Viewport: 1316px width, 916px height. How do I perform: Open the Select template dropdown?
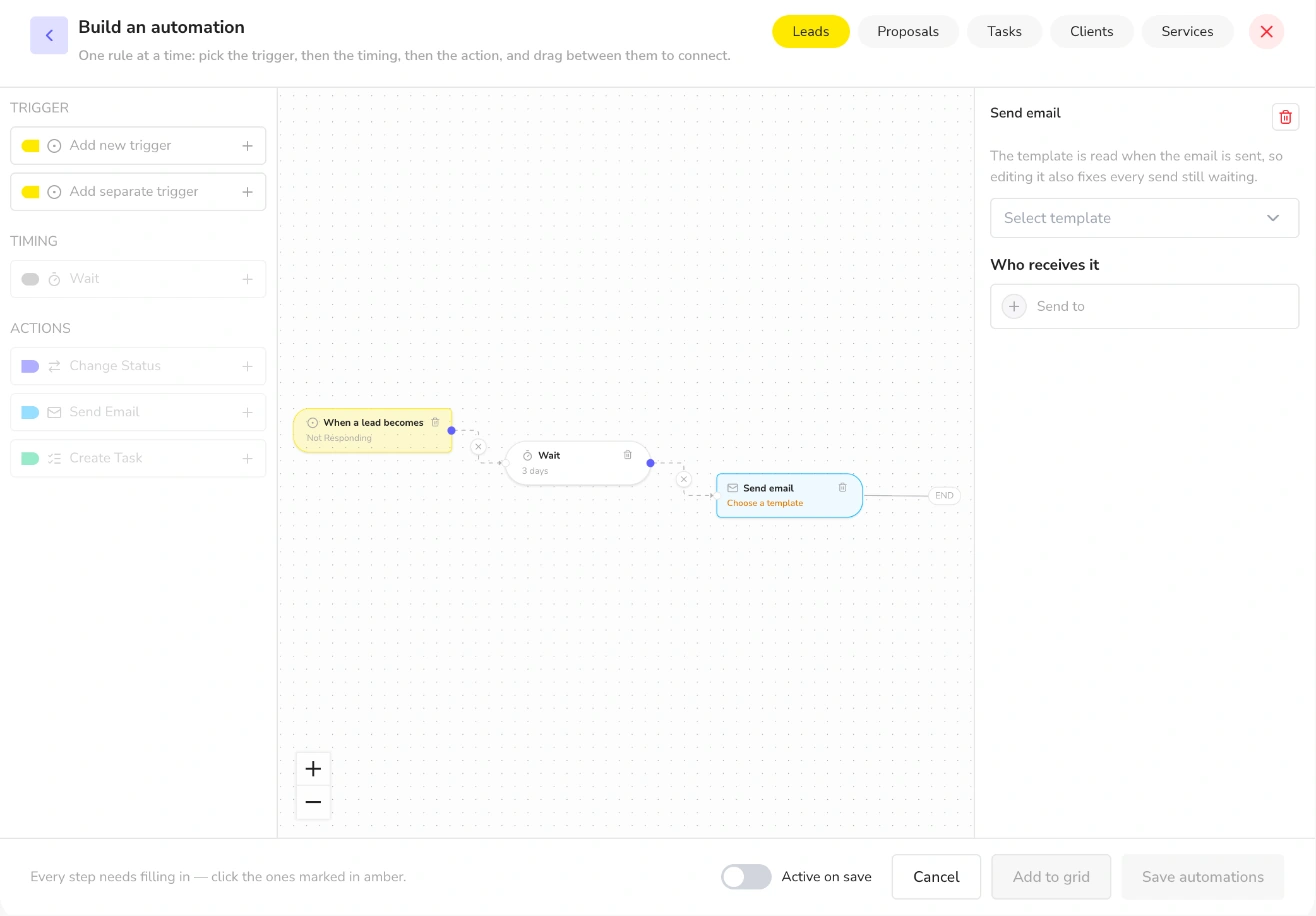point(1144,218)
